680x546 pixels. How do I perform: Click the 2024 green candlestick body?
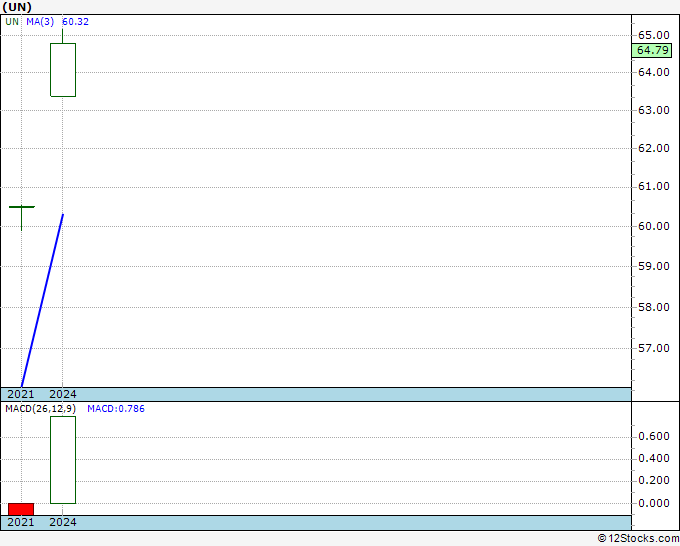click(63, 70)
